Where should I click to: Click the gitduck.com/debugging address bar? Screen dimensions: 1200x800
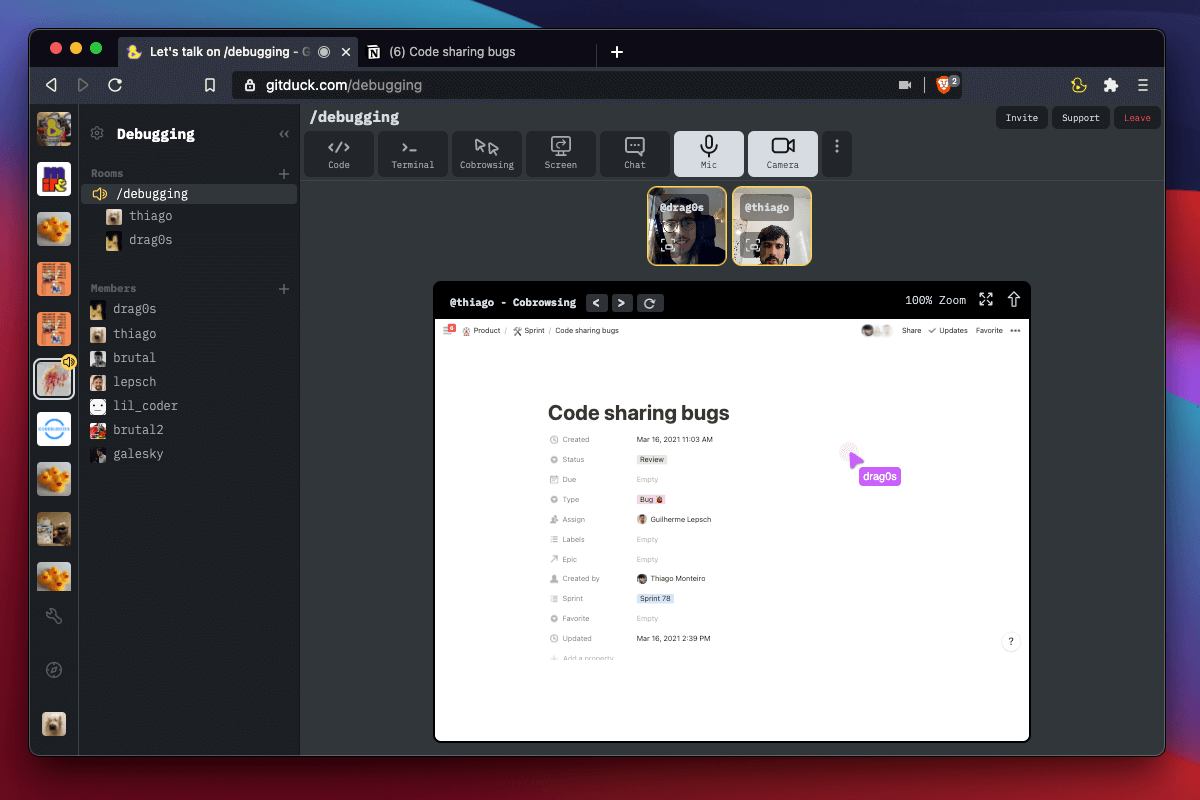tap(597, 85)
